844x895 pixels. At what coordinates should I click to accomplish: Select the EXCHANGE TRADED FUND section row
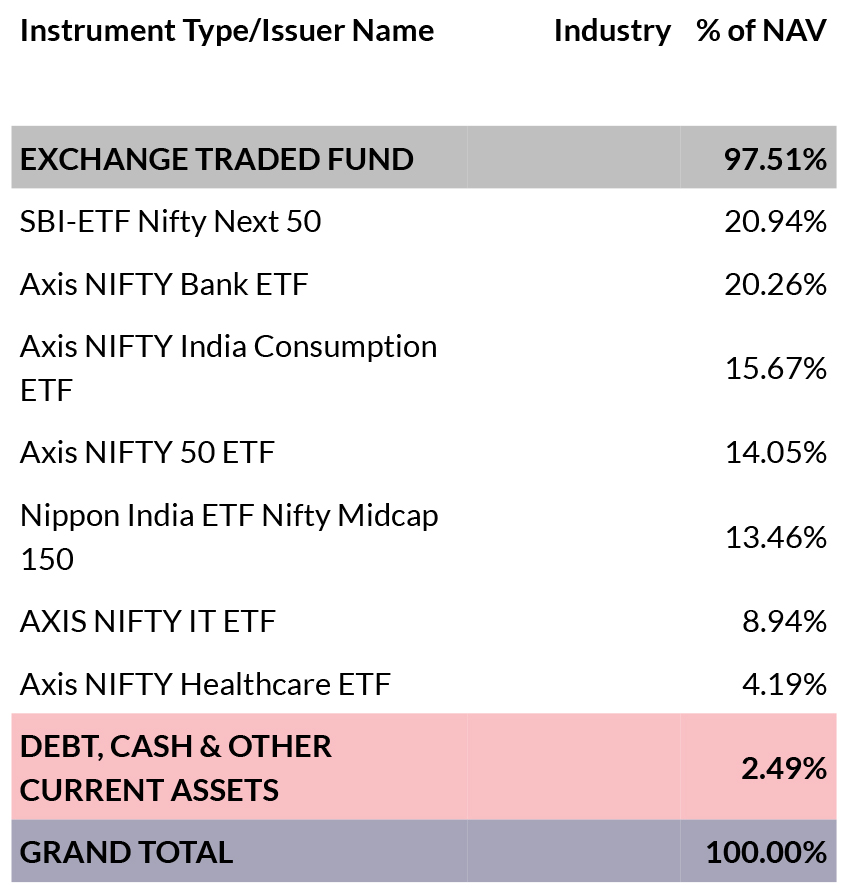(x=423, y=158)
